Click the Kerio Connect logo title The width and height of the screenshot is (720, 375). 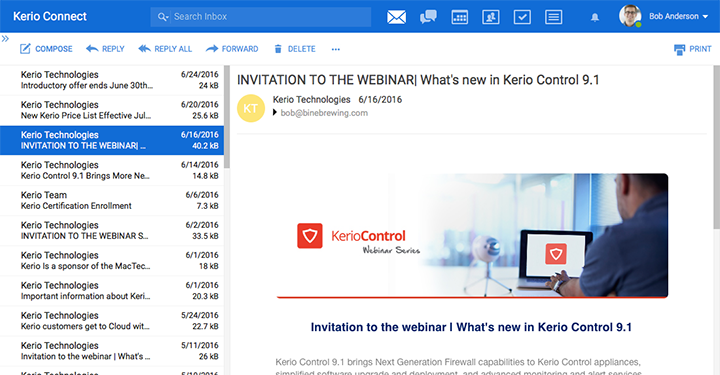(50, 17)
